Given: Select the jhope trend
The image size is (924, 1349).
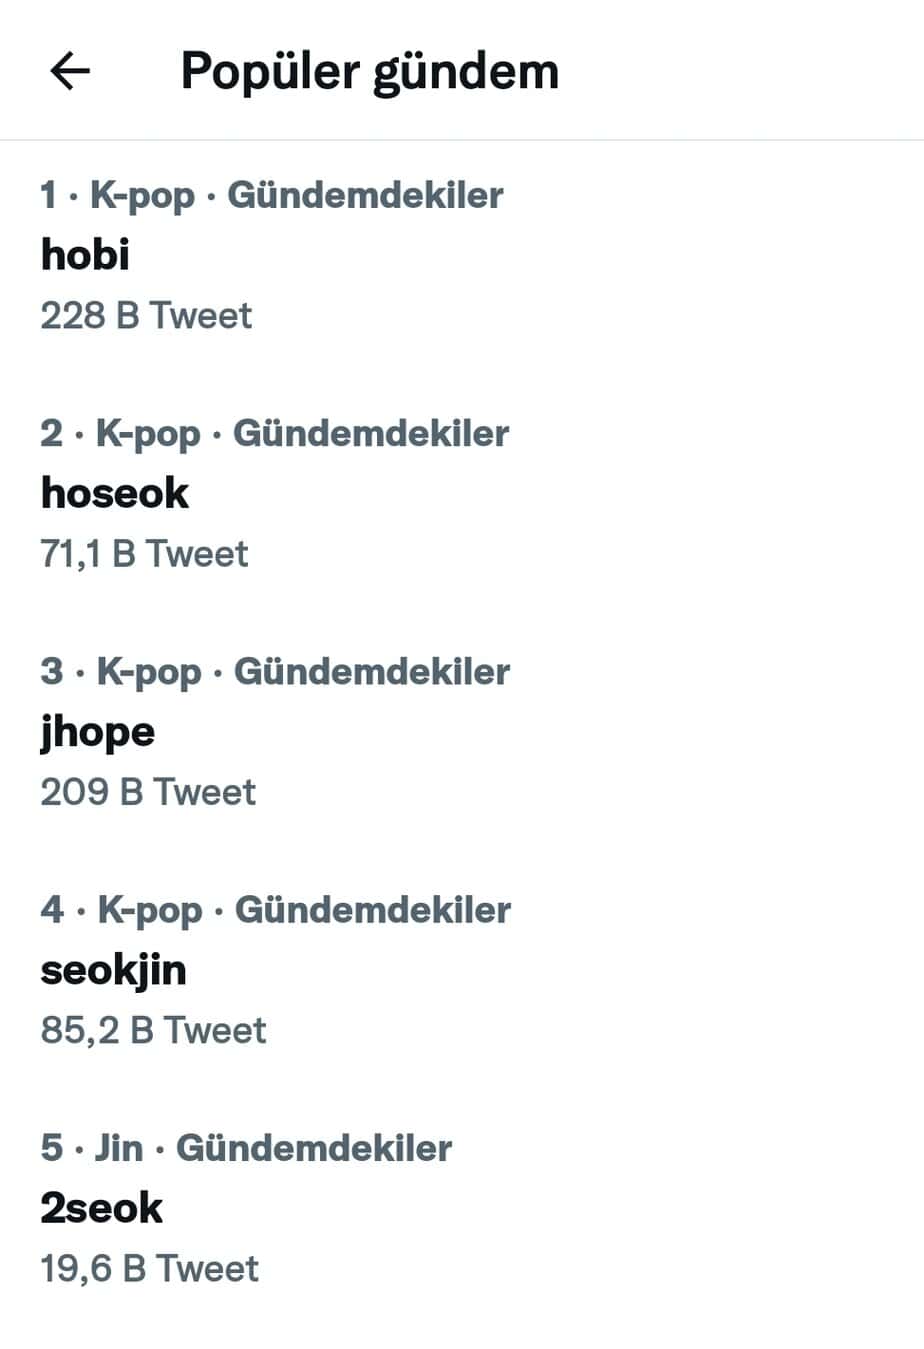Looking at the screenshot, I should pos(98,732).
